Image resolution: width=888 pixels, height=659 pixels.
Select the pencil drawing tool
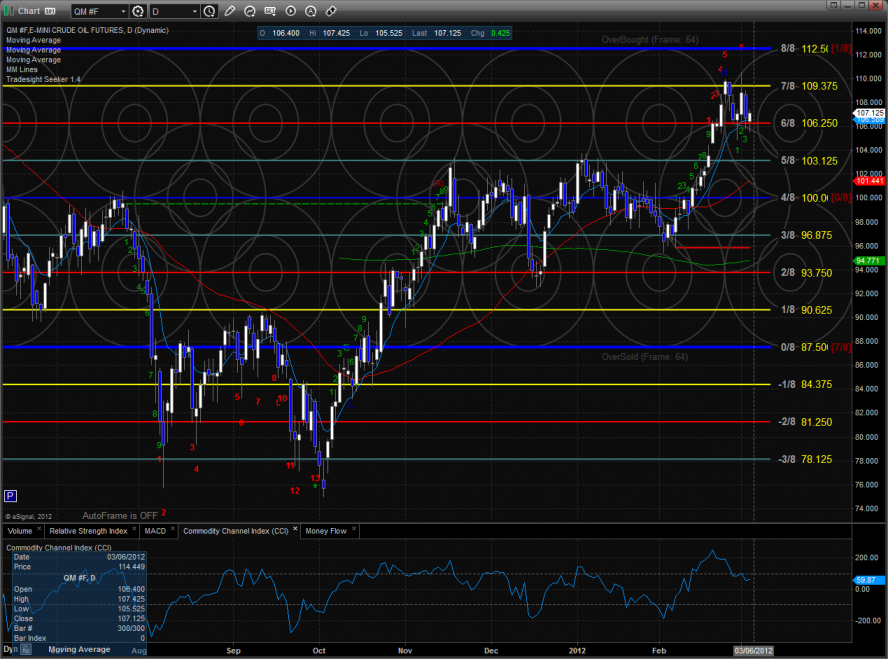pos(231,11)
